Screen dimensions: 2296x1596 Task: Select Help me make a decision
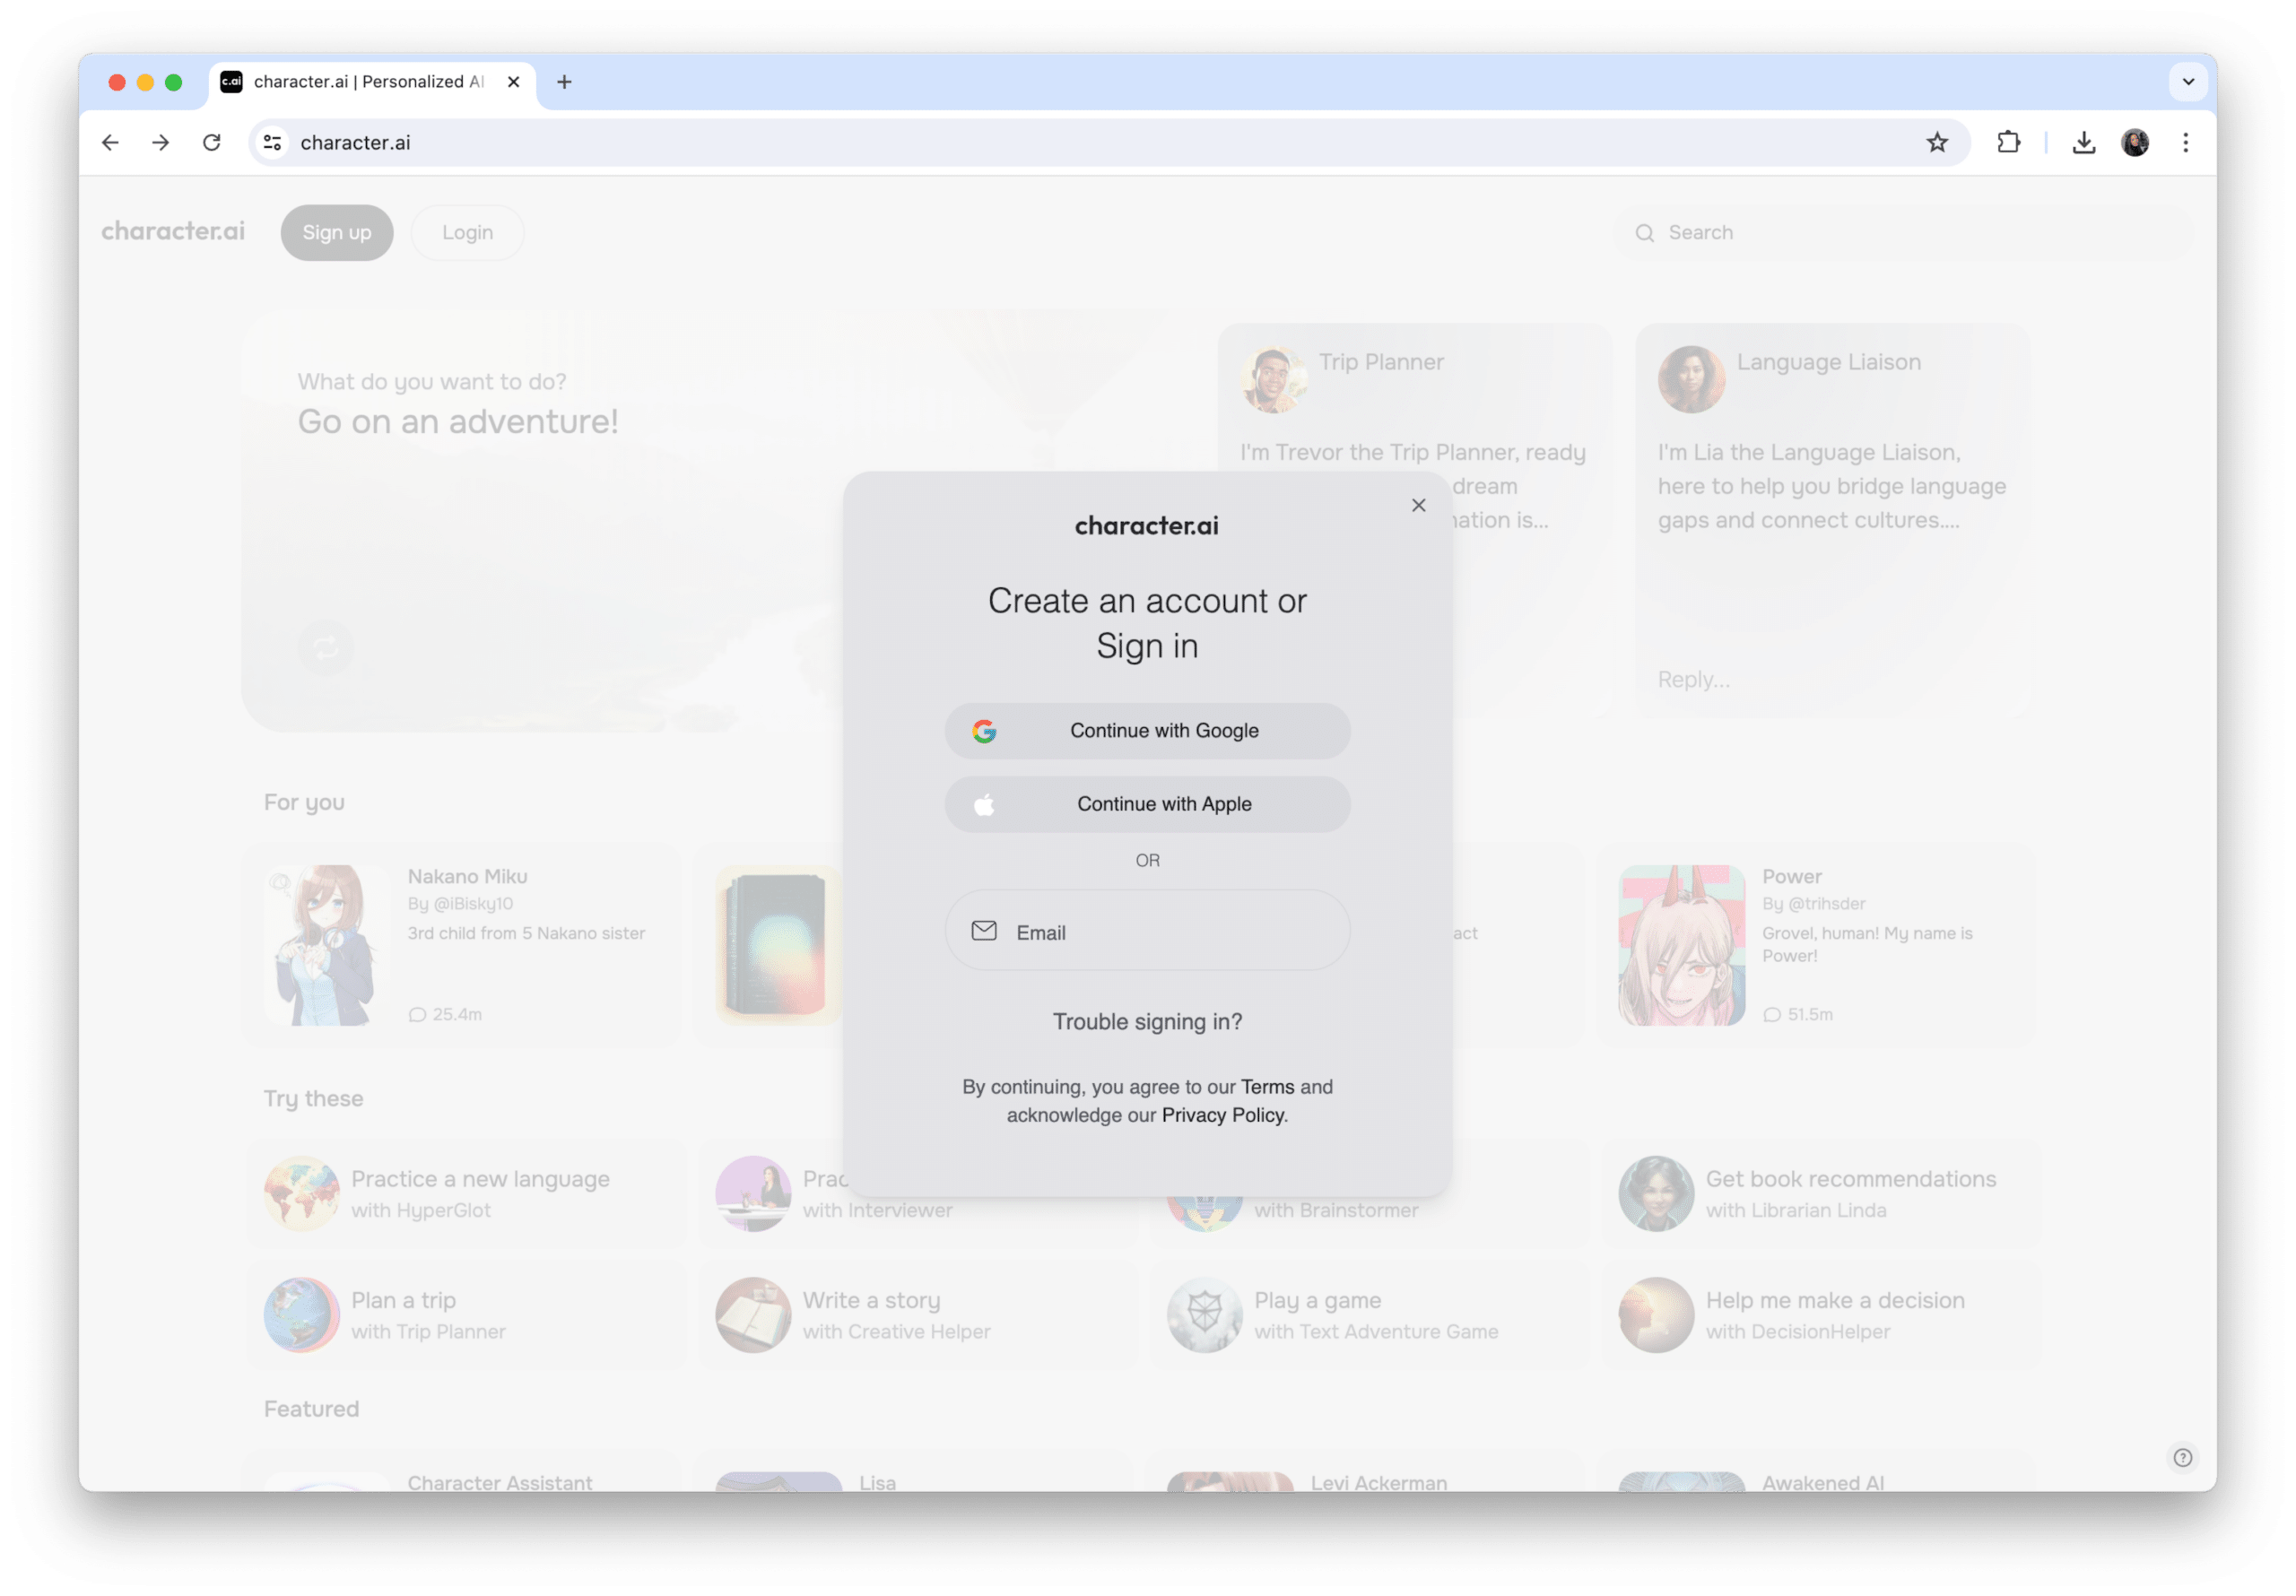1821,1315
